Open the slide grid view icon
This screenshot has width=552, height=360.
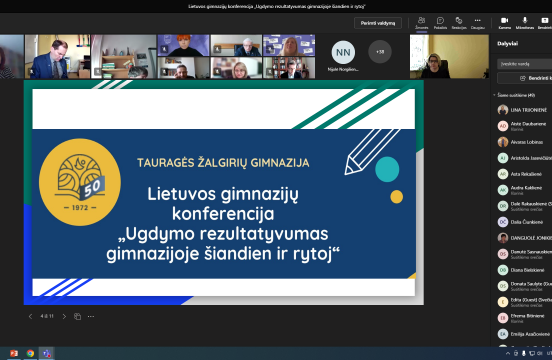click(x=77, y=316)
